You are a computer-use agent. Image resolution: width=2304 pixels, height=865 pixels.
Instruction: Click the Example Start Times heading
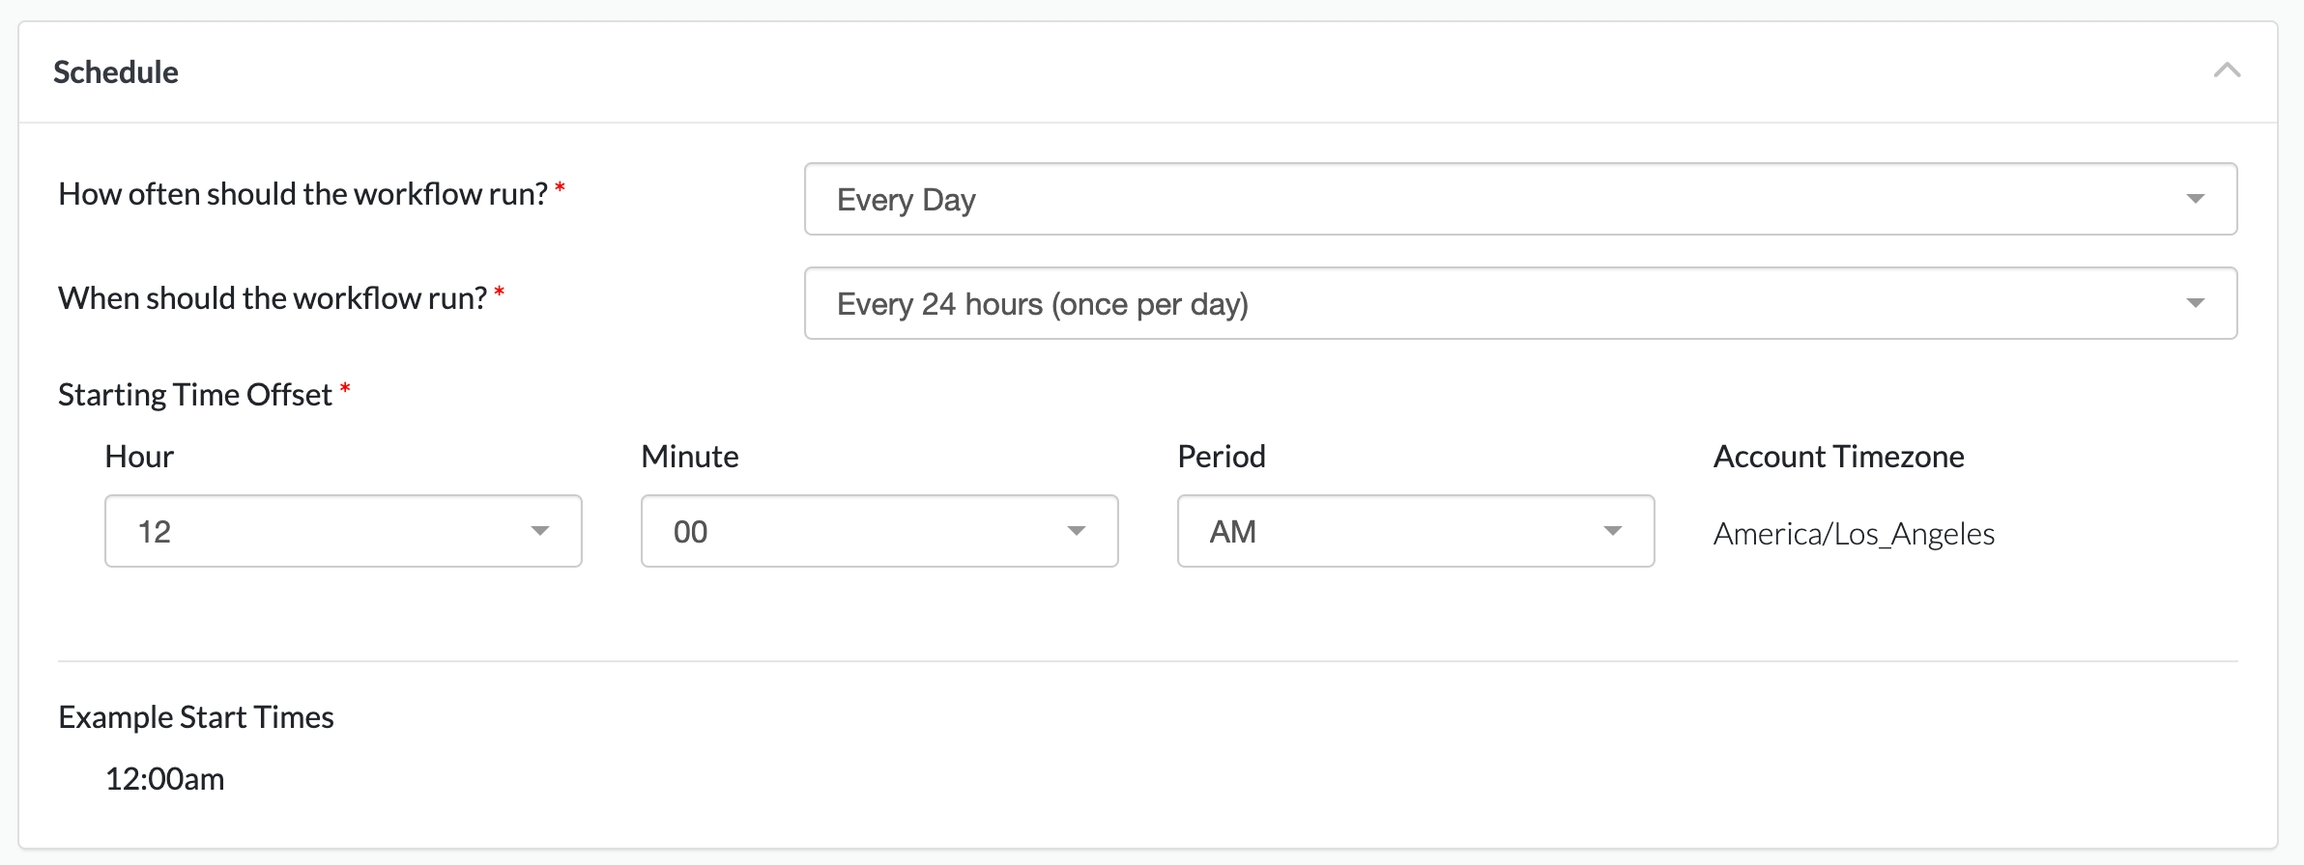pyautogui.click(x=196, y=717)
